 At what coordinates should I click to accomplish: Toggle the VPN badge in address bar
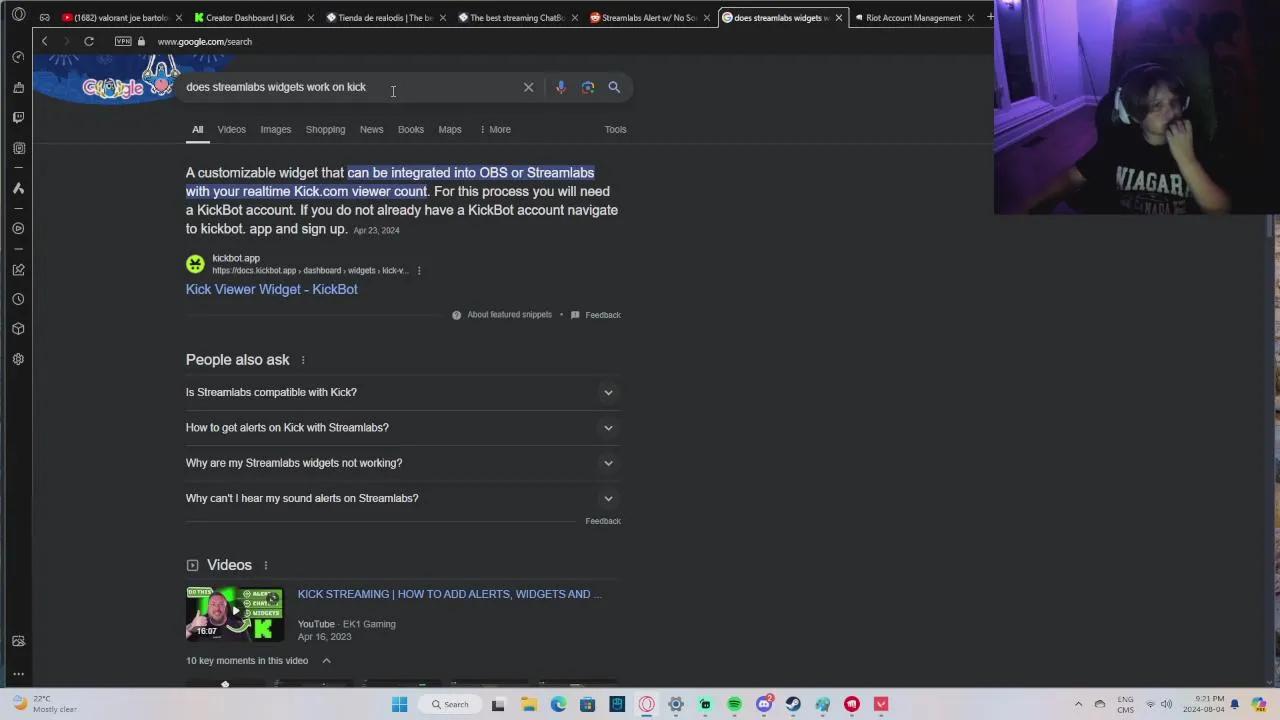pyautogui.click(x=123, y=41)
